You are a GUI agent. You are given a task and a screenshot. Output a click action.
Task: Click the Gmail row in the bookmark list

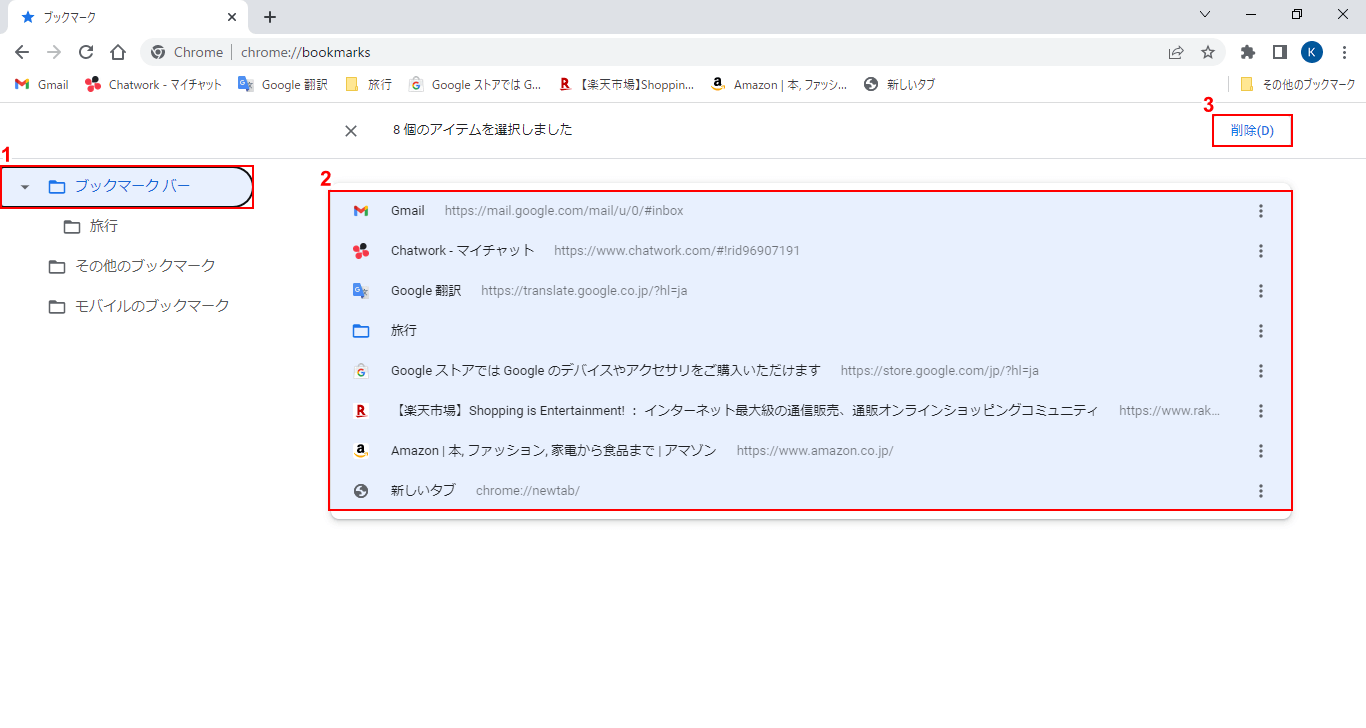click(810, 211)
